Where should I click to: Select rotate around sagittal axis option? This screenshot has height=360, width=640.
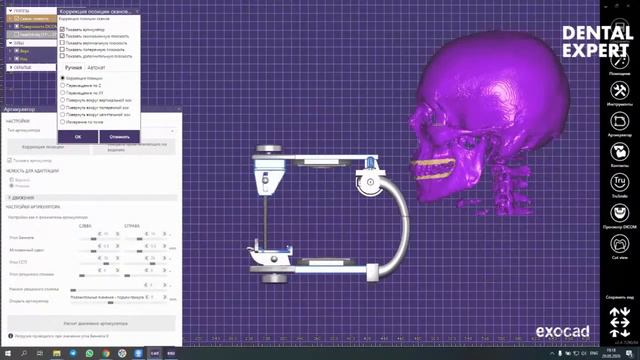click(62, 115)
